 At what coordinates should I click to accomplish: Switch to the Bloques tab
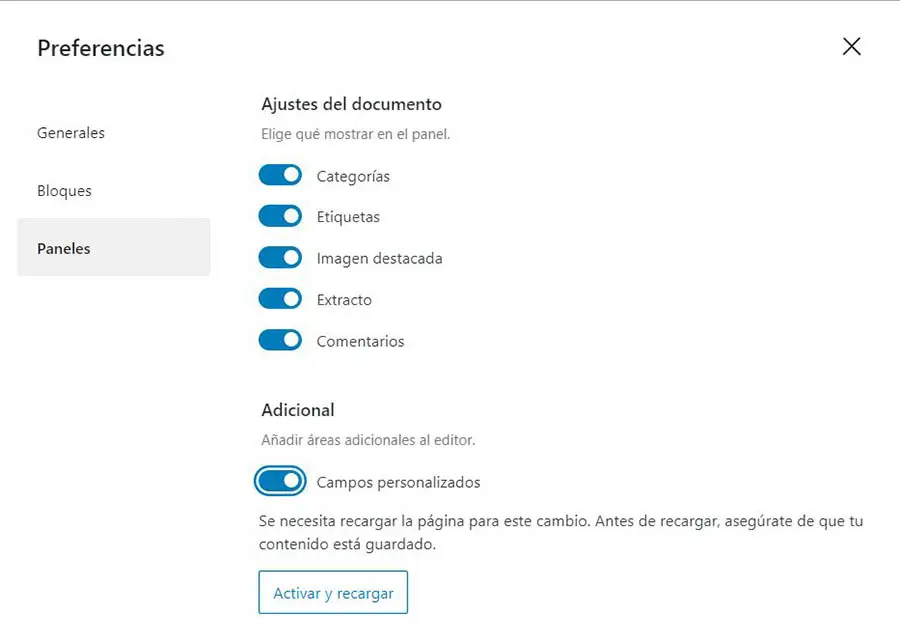64,191
